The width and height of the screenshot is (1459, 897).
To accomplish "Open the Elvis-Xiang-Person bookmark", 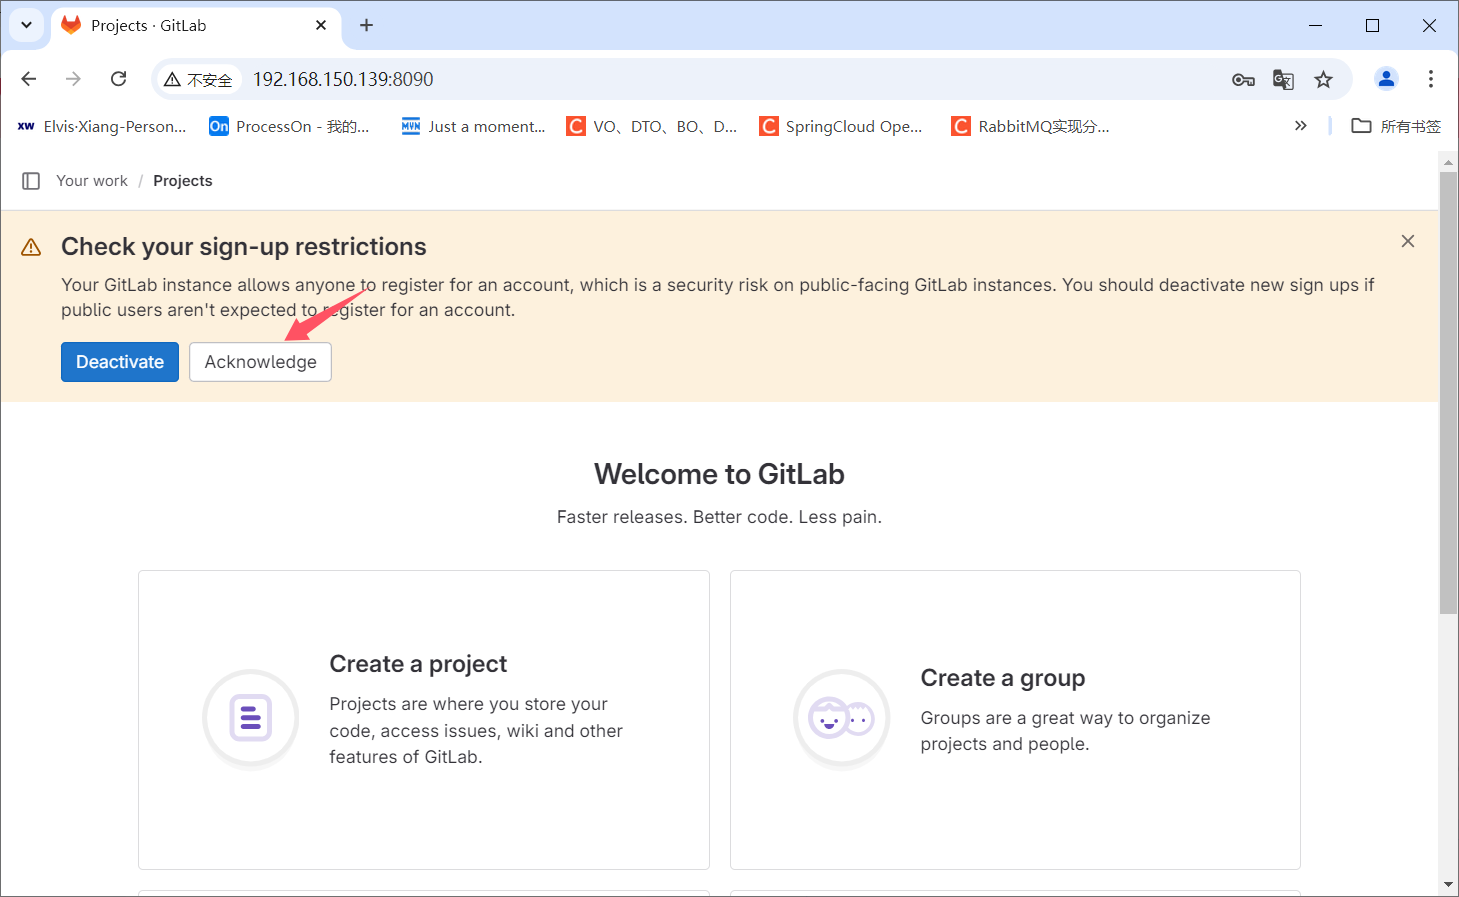I will [102, 126].
